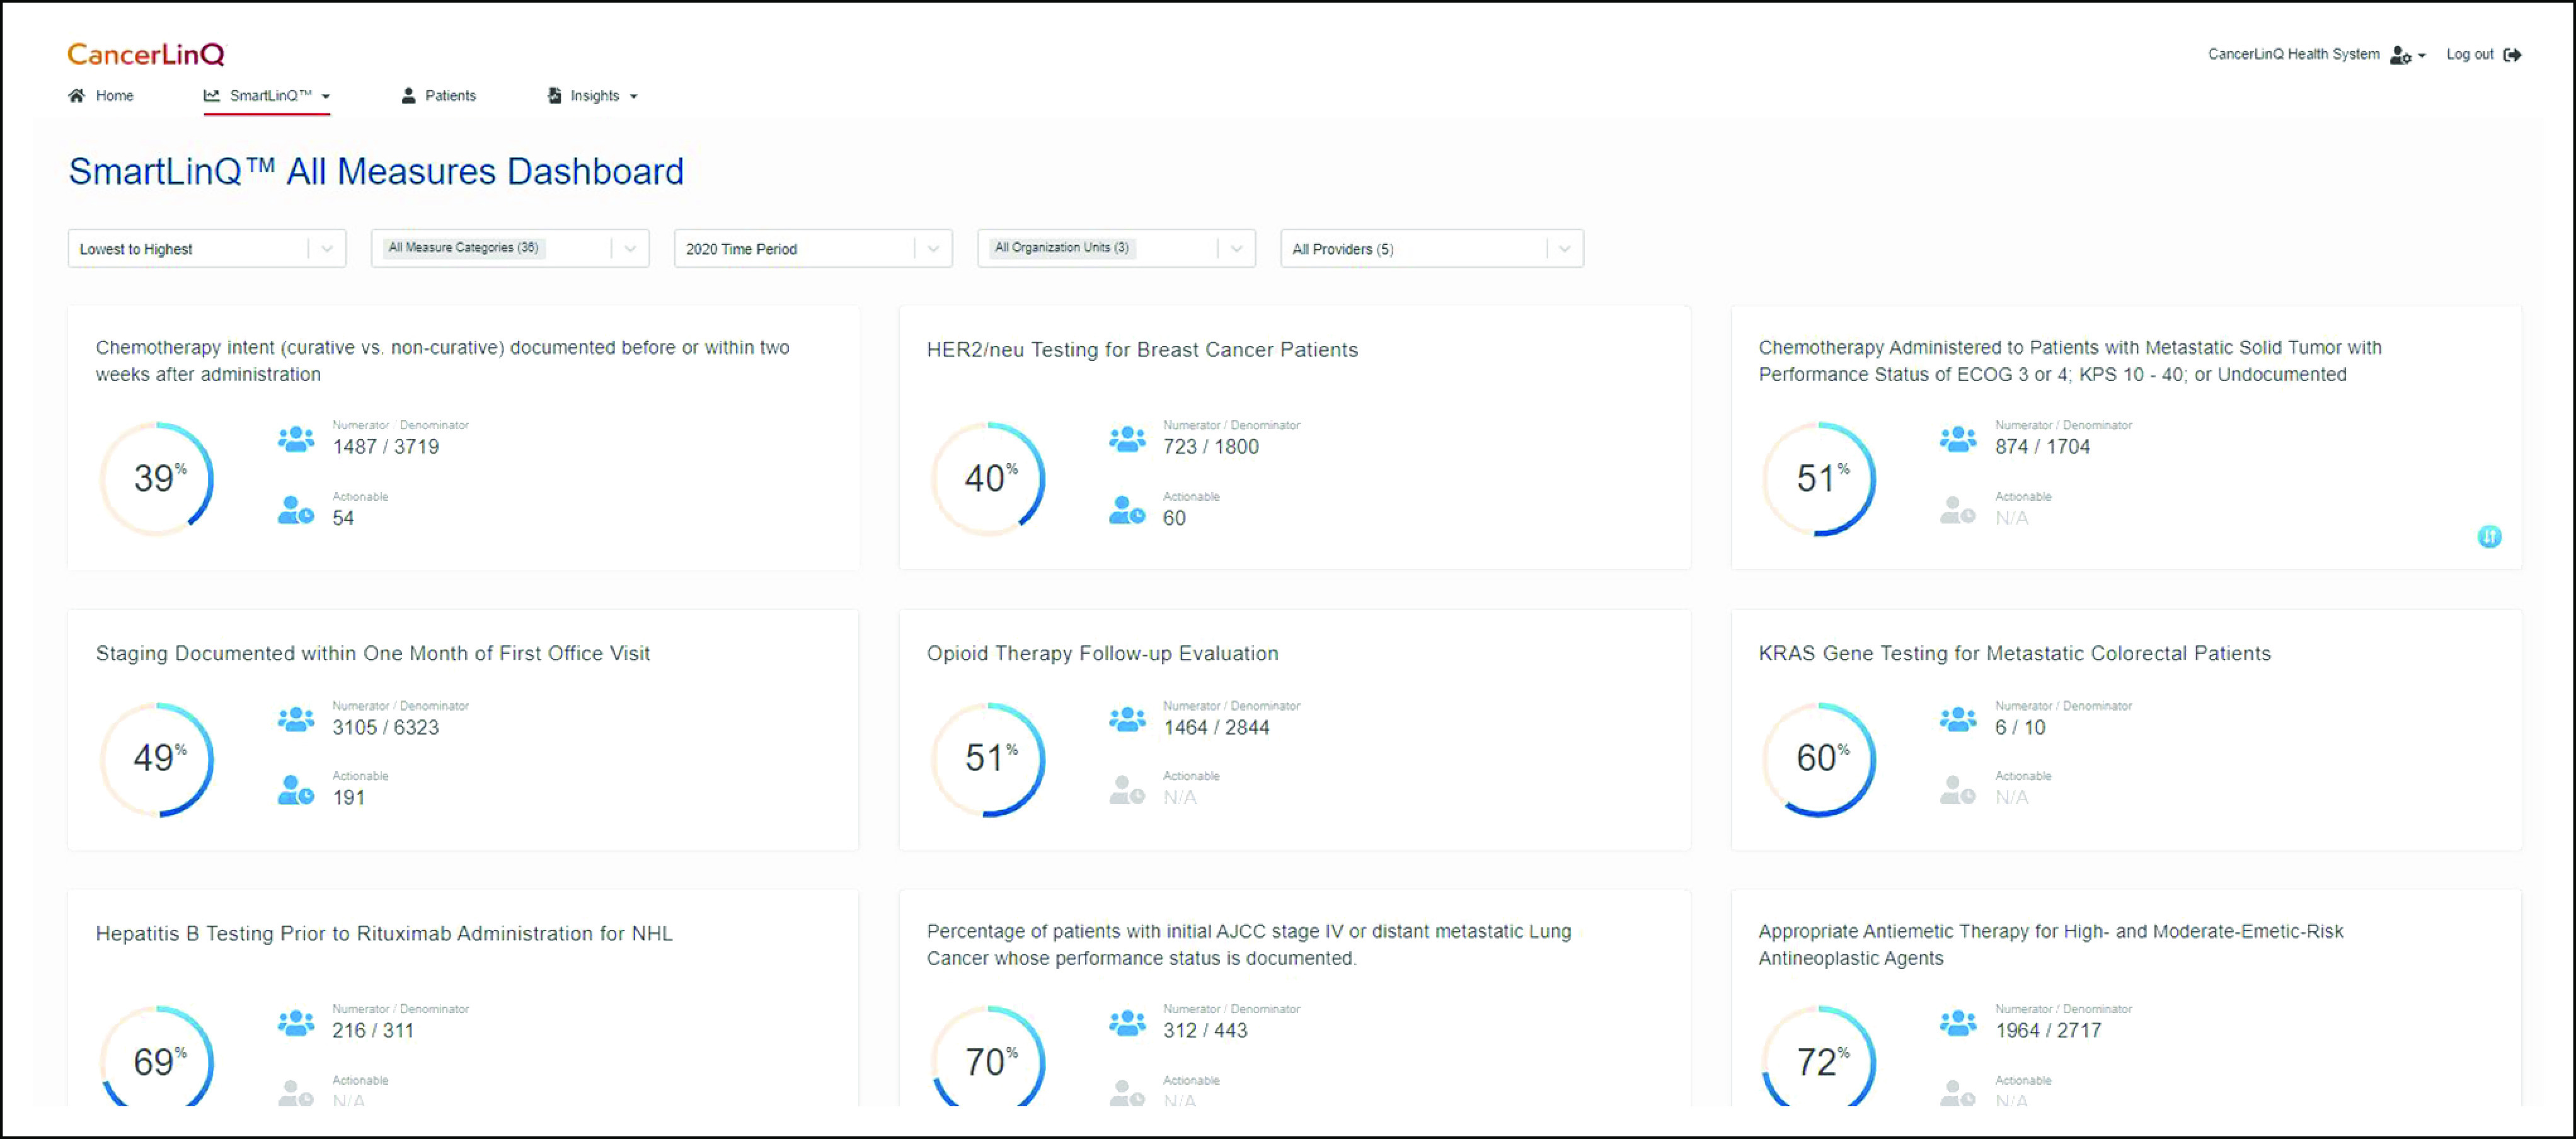Viewport: 2576px width, 1139px height.
Task: Click the SmartLinQ All Measures Dashboard heading
Action: click(x=376, y=172)
